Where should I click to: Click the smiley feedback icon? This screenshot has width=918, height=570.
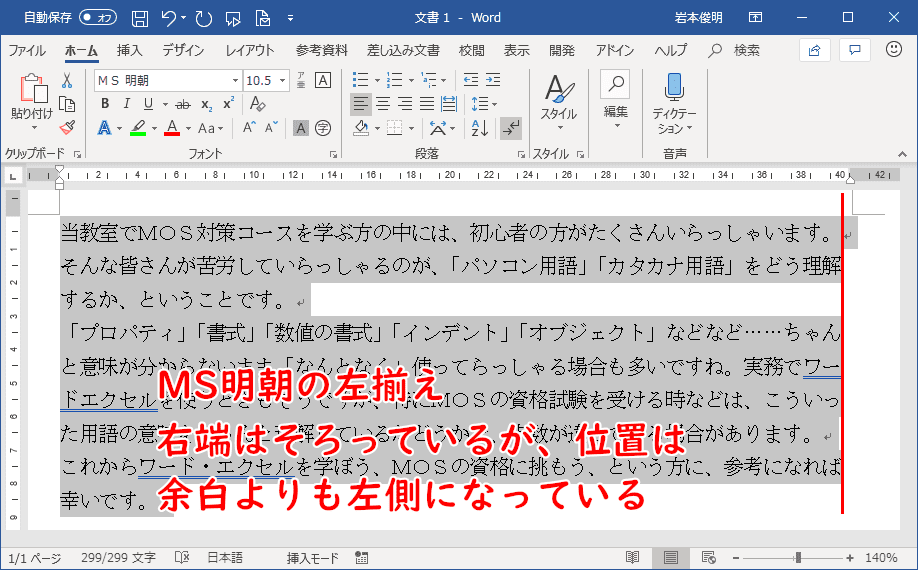[893, 50]
